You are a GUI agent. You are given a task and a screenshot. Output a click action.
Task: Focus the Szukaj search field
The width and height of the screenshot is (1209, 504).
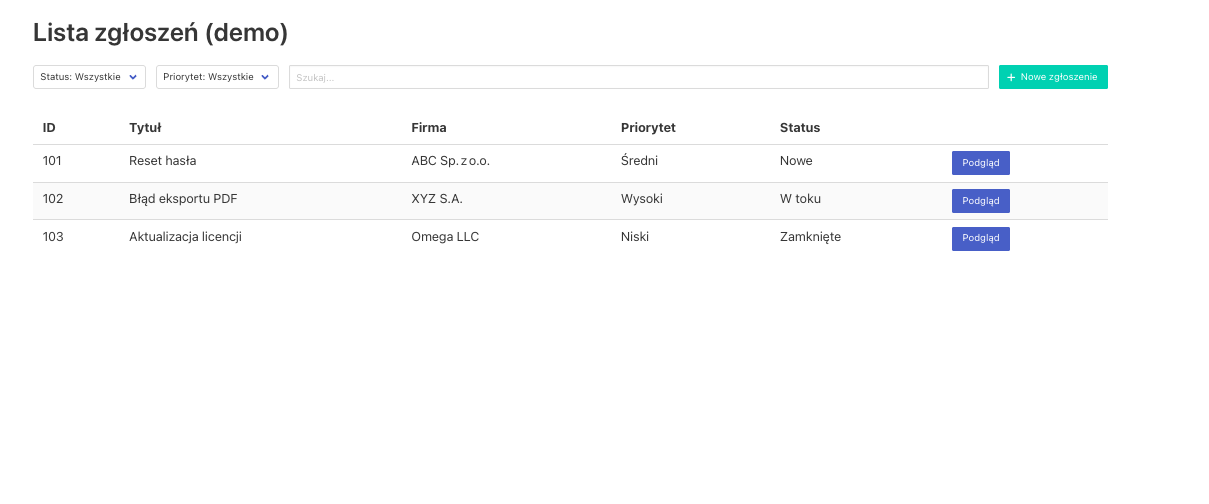[x=638, y=77]
